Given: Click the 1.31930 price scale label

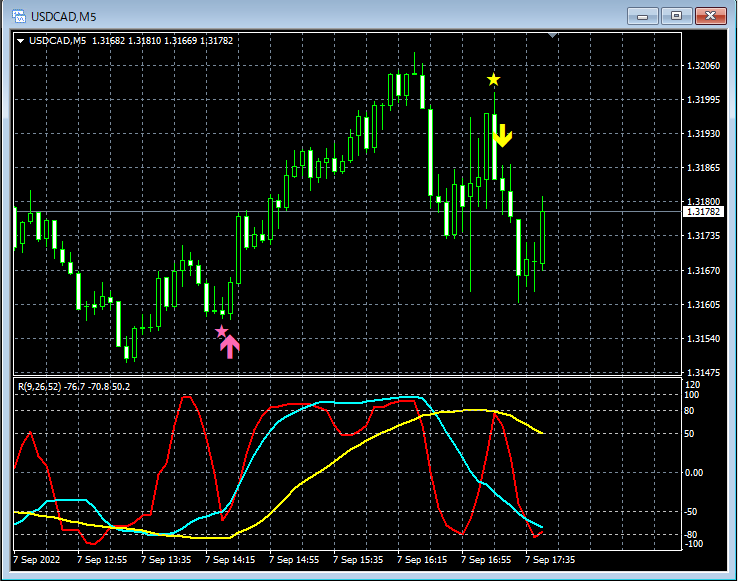Looking at the screenshot, I should (x=703, y=134).
